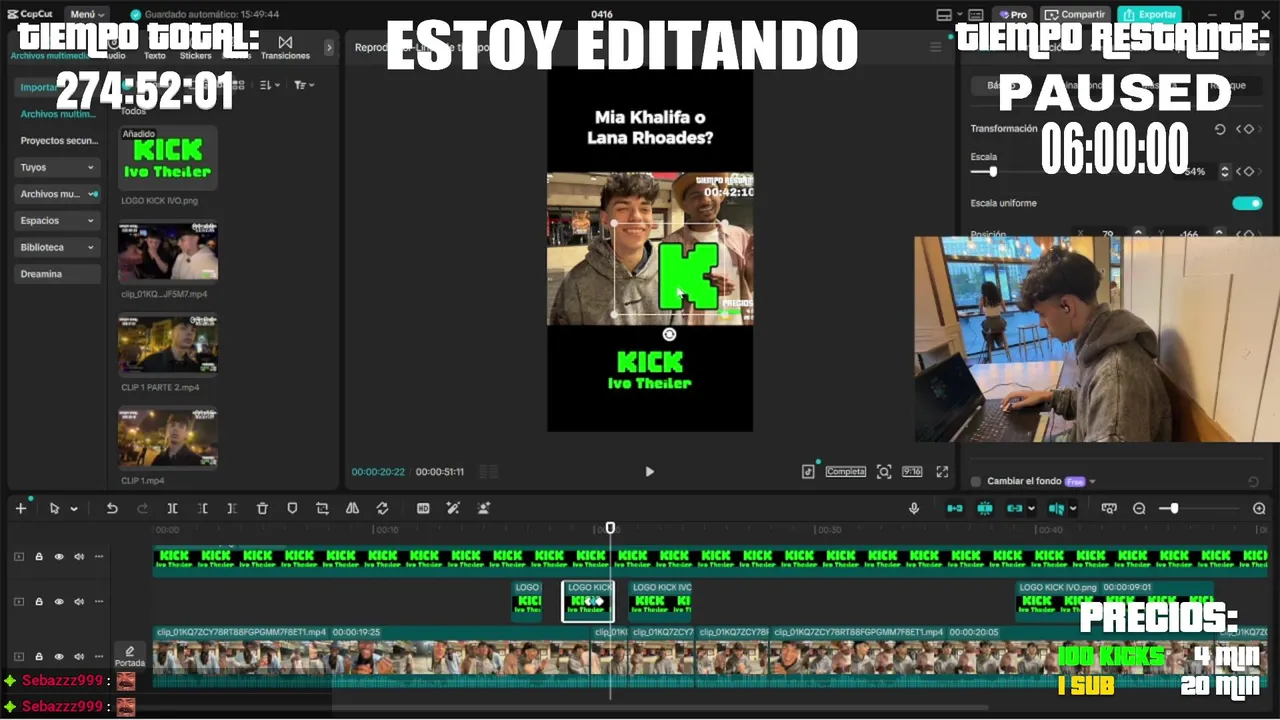1280x720 pixels.
Task: Open Dreamina in the sidebar
Action: point(58,274)
